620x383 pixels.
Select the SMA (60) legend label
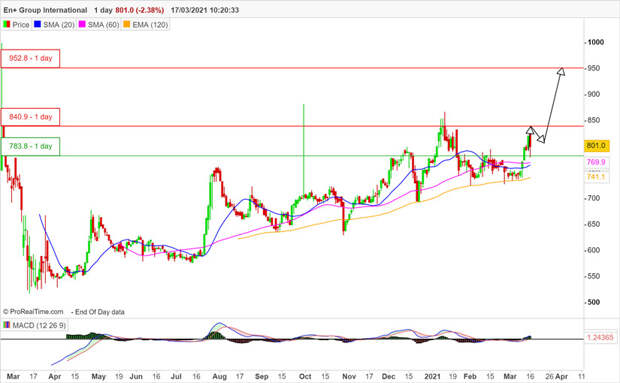click(x=103, y=25)
